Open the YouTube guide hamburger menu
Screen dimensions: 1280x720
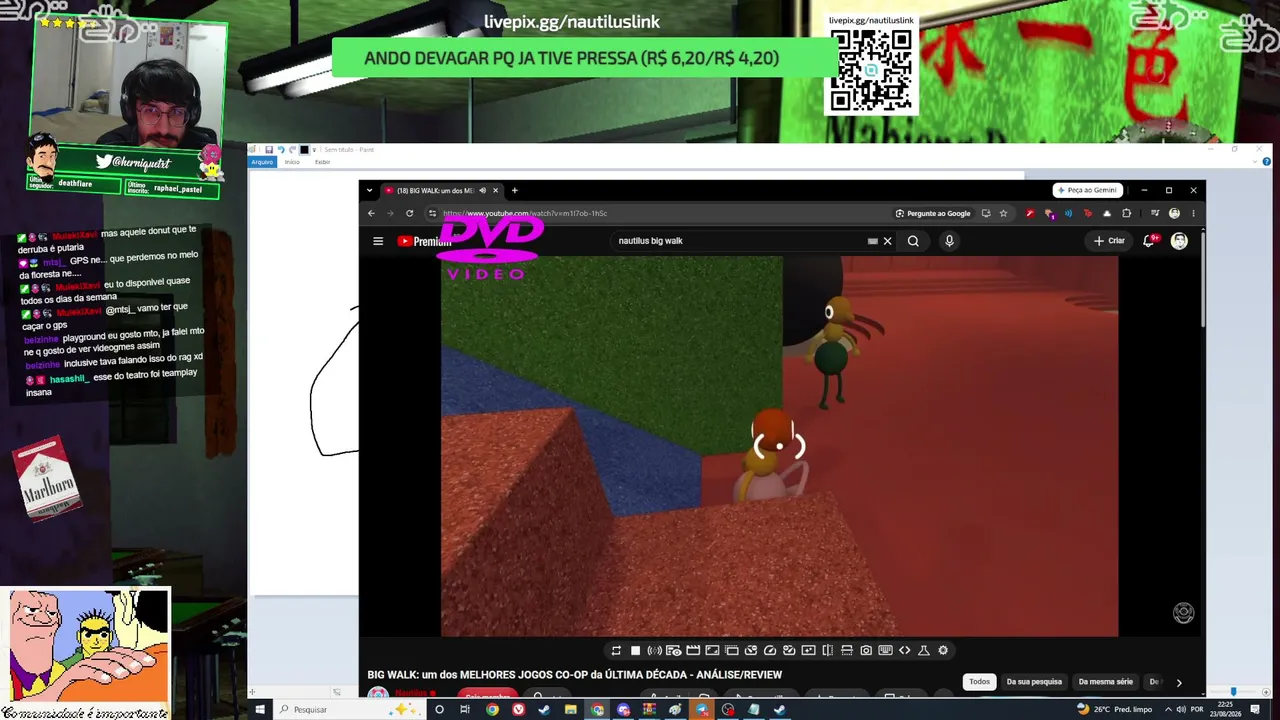click(x=378, y=241)
